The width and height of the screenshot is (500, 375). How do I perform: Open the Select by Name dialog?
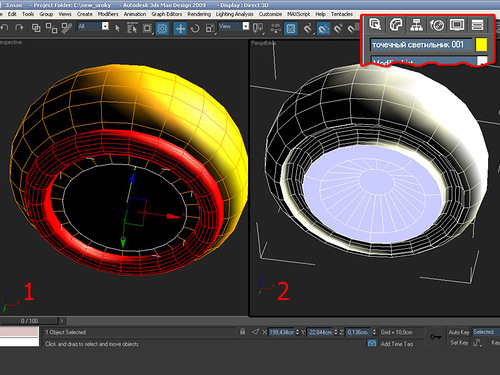click(132, 28)
